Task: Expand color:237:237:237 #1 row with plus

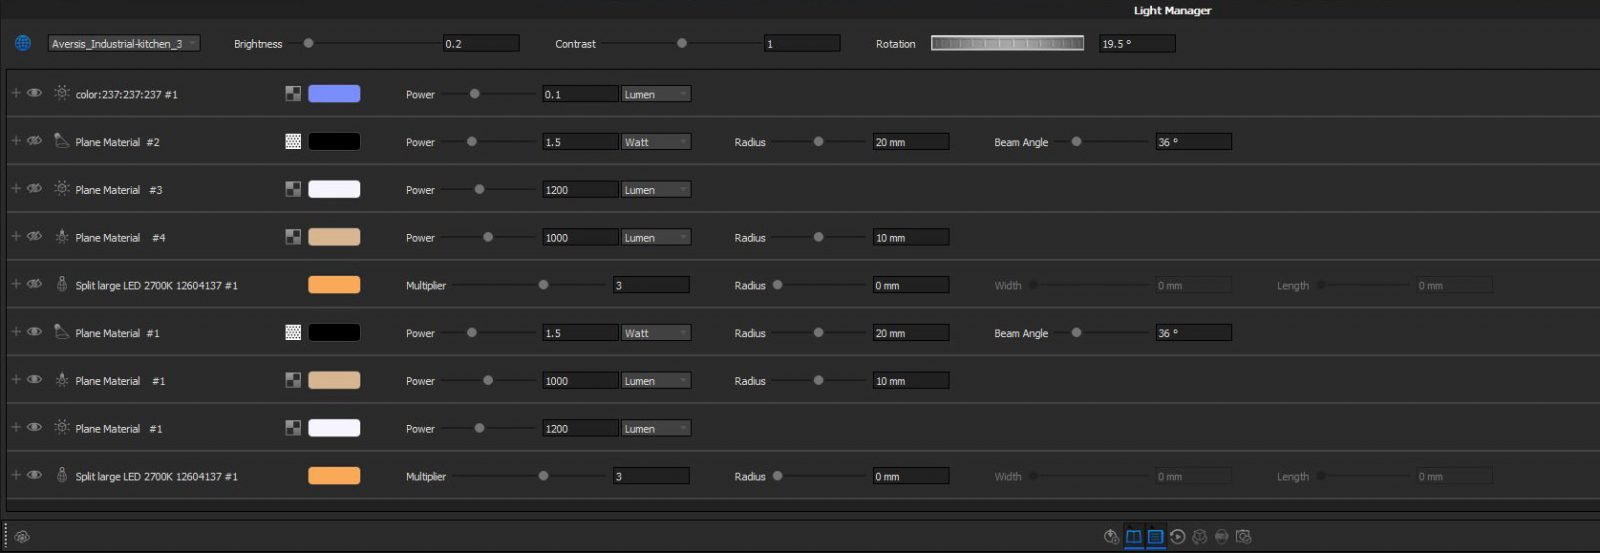Action: 16,93
